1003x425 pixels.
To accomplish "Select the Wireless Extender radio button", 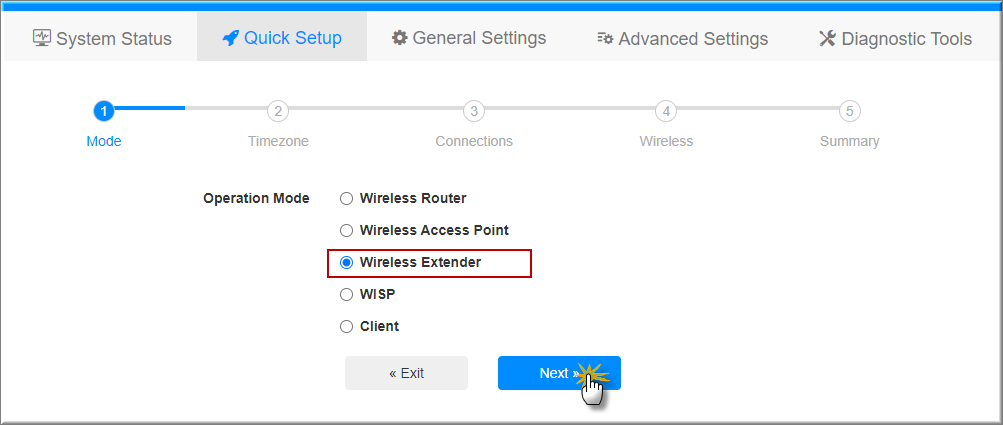I will pos(347,262).
